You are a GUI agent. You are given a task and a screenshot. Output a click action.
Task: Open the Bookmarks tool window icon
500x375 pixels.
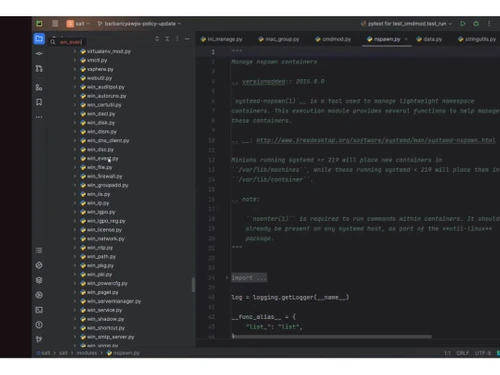pyautogui.click(x=39, y=102)
